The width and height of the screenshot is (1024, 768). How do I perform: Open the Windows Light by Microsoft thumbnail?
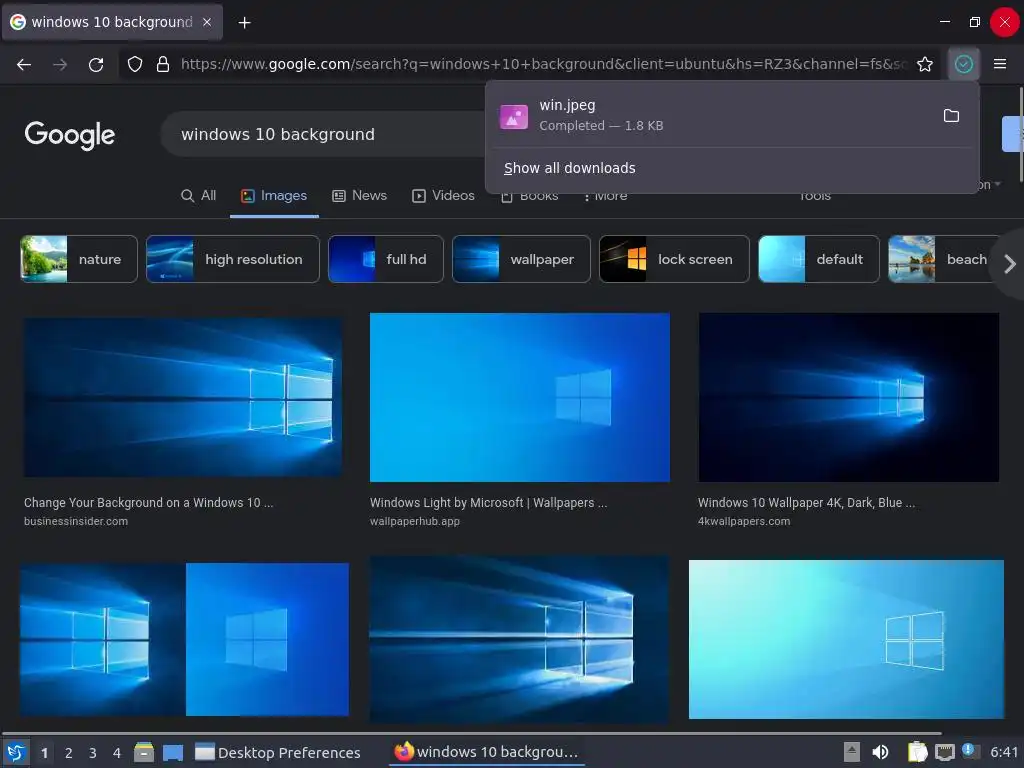[x=520, y=397]
